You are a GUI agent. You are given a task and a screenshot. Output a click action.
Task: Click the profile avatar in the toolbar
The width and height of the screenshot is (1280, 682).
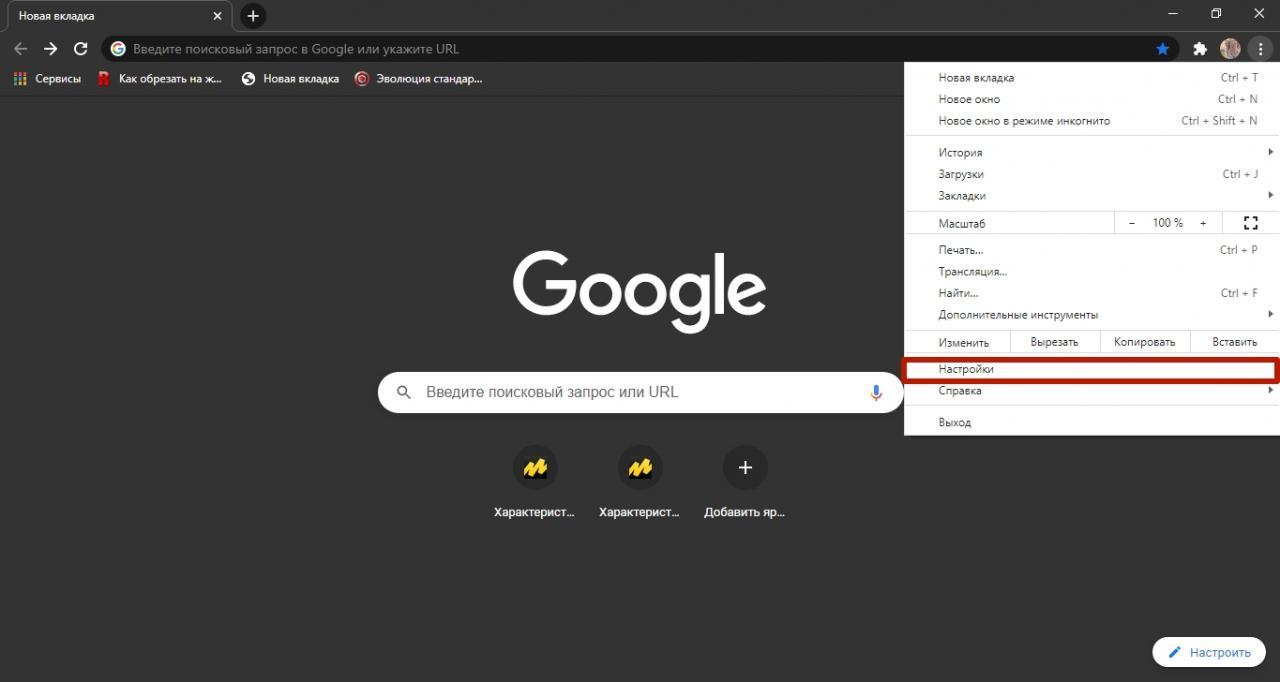pyautogui.click(x=1230, y=48)
